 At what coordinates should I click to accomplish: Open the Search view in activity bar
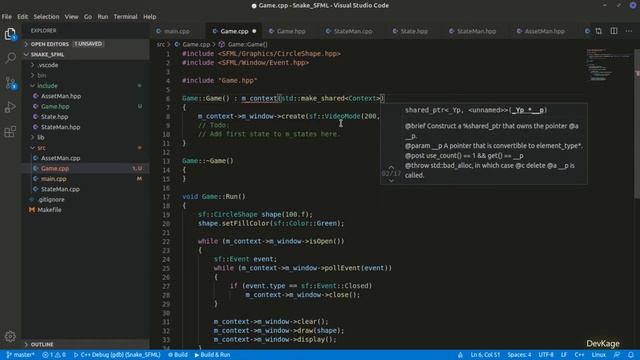coord(10,58)
